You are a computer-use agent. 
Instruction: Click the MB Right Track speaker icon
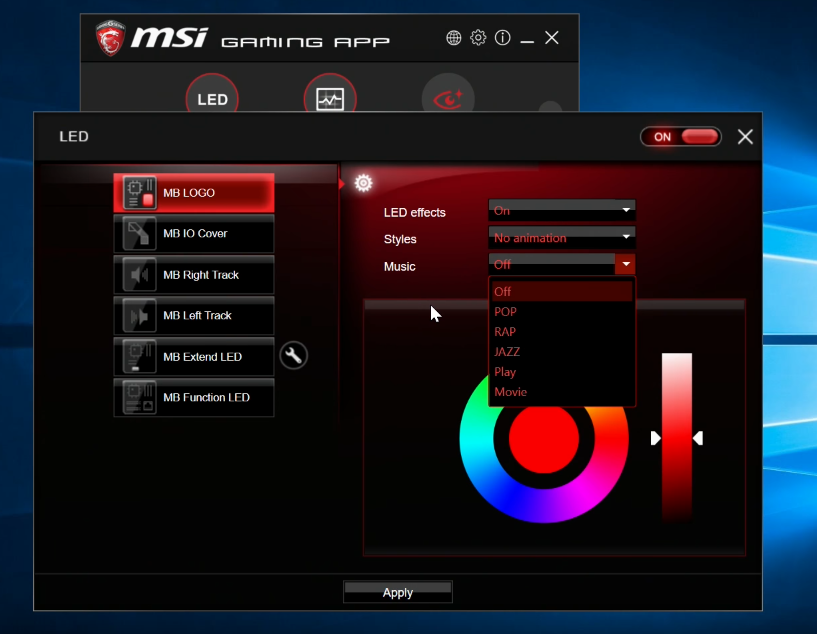point(140,275)
